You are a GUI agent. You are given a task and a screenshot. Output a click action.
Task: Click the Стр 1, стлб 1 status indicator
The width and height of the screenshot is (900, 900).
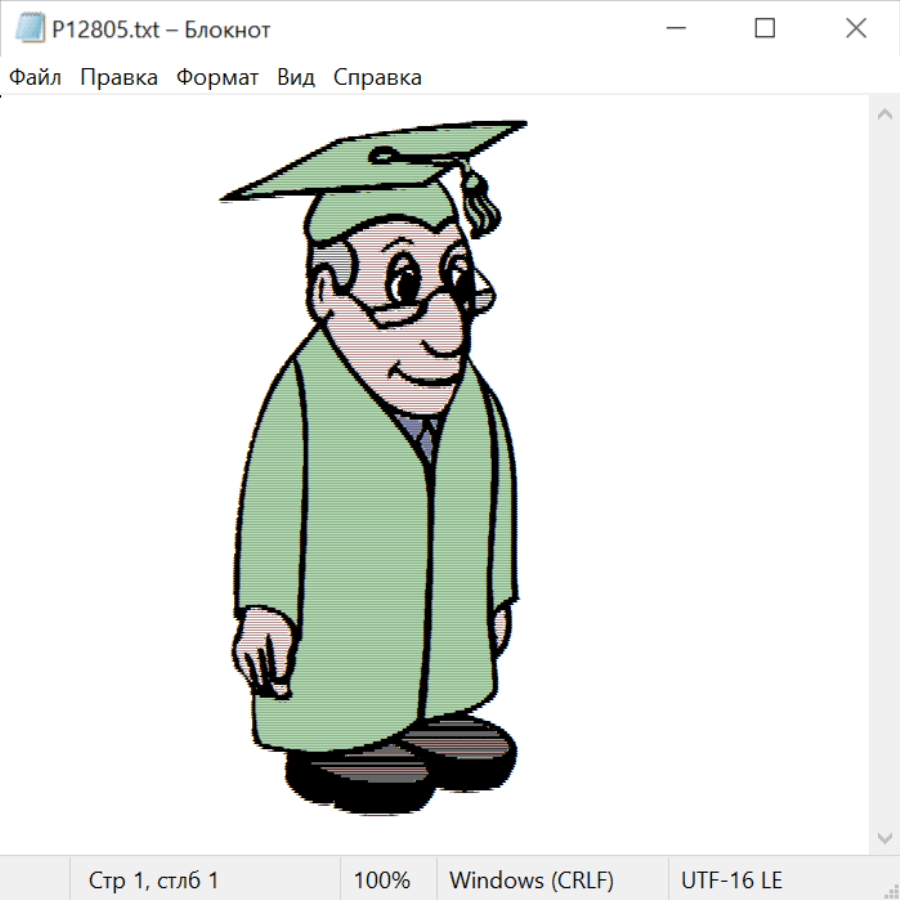coord(153,880)
